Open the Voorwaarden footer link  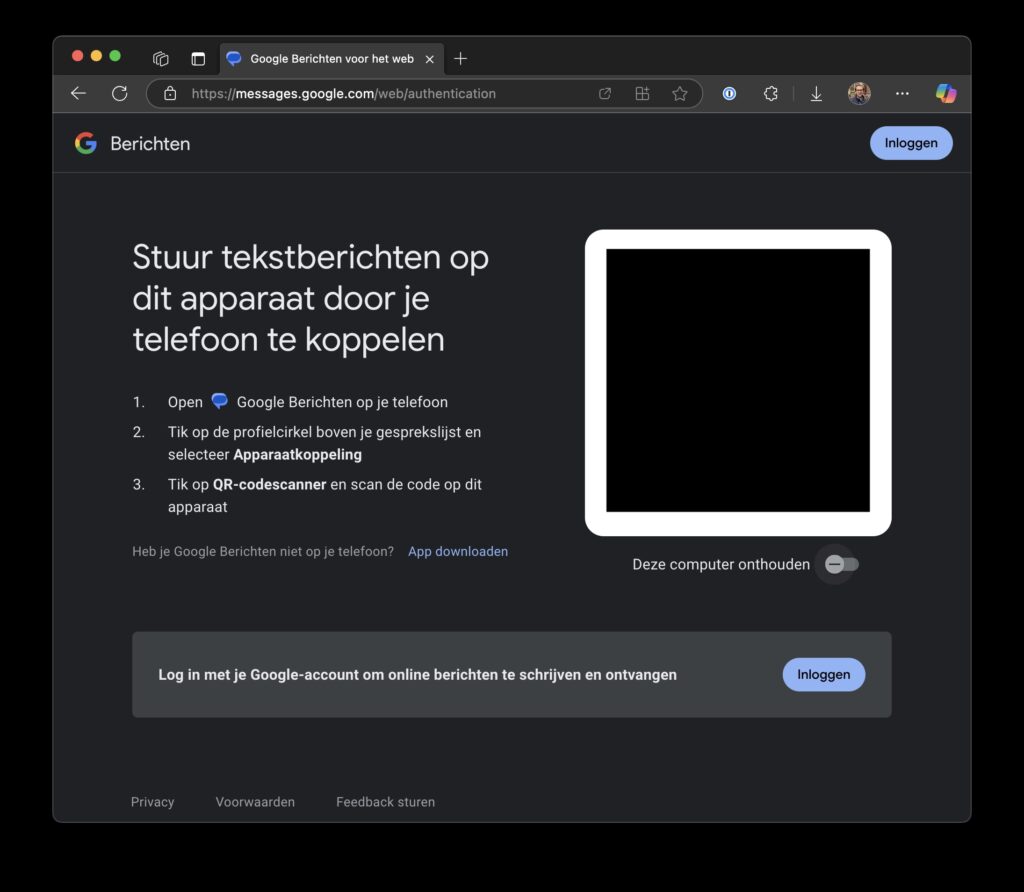255,802
